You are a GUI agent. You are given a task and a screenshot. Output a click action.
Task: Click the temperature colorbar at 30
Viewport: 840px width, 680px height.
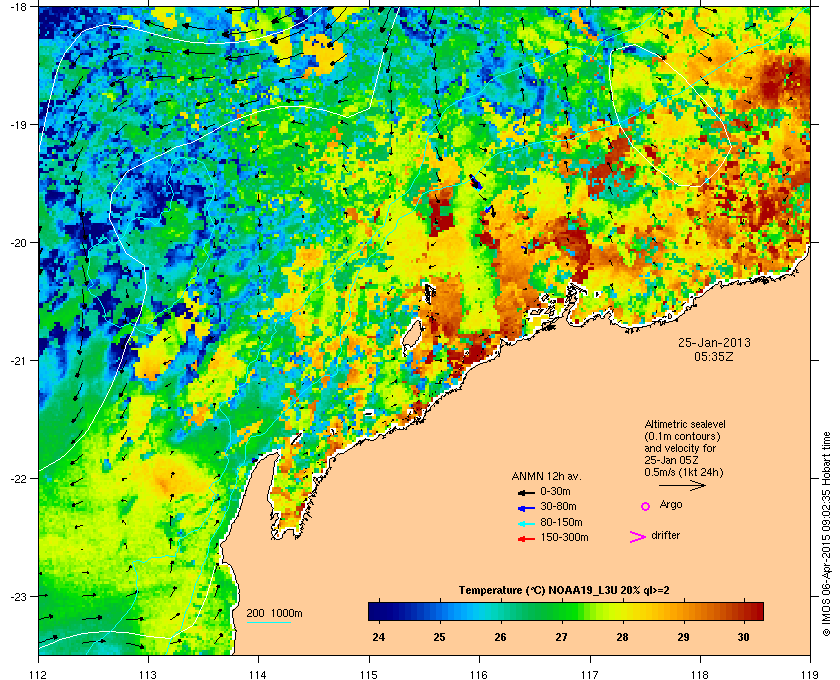click(x=743, y=611)
